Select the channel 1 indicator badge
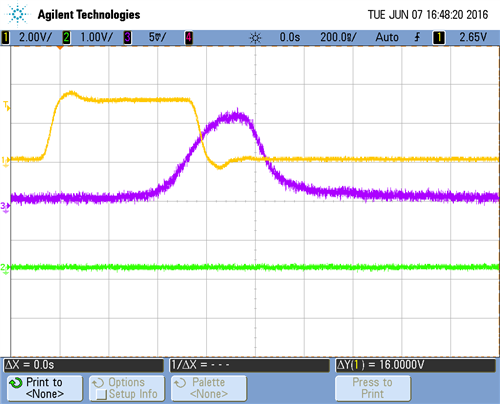Viewport: 500px width, 404px height. (5, 37)
